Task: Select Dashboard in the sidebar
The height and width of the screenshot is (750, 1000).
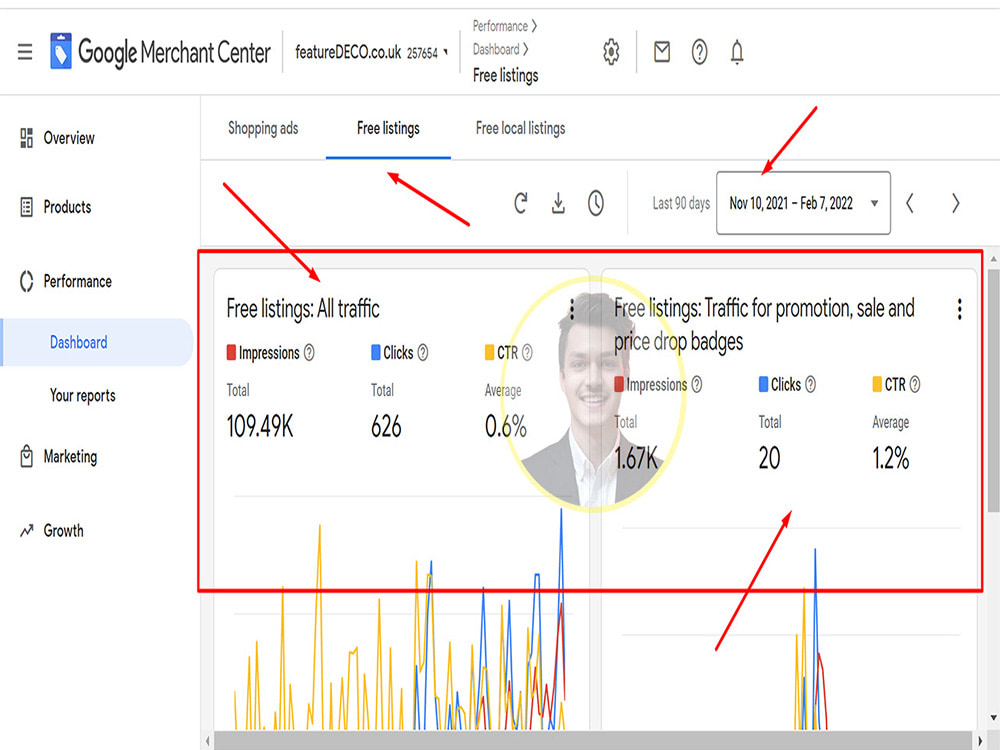Action: coord(97,342)
